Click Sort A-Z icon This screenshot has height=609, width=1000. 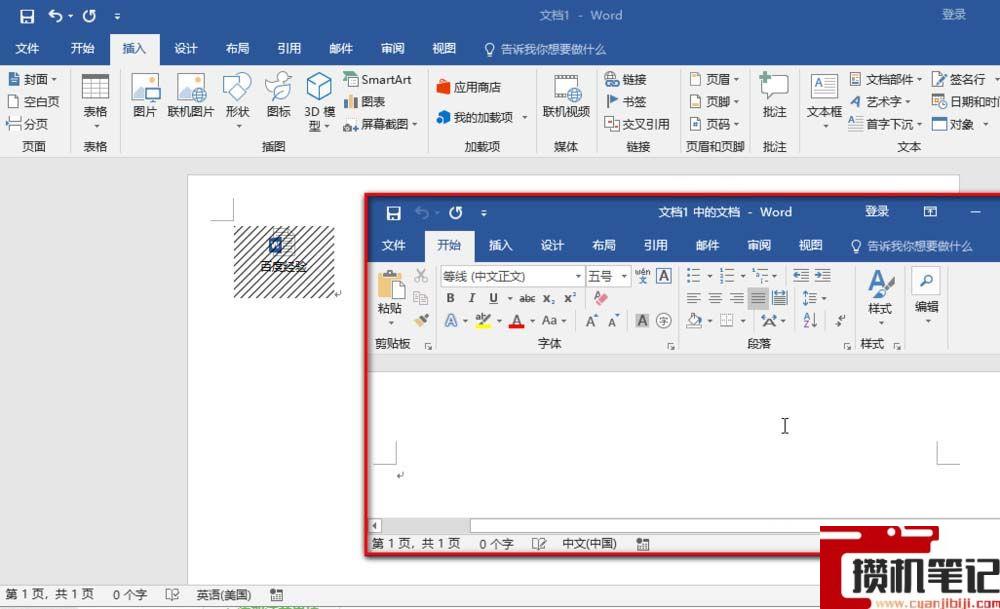pos(810,321)
